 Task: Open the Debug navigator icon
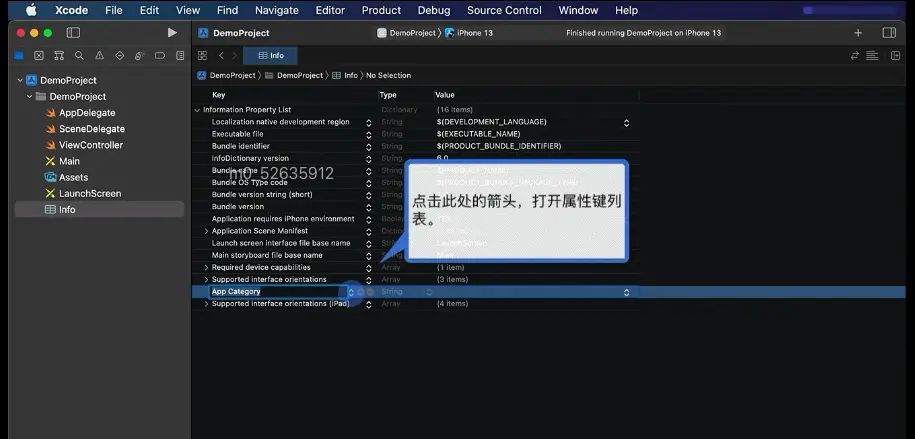139,55
